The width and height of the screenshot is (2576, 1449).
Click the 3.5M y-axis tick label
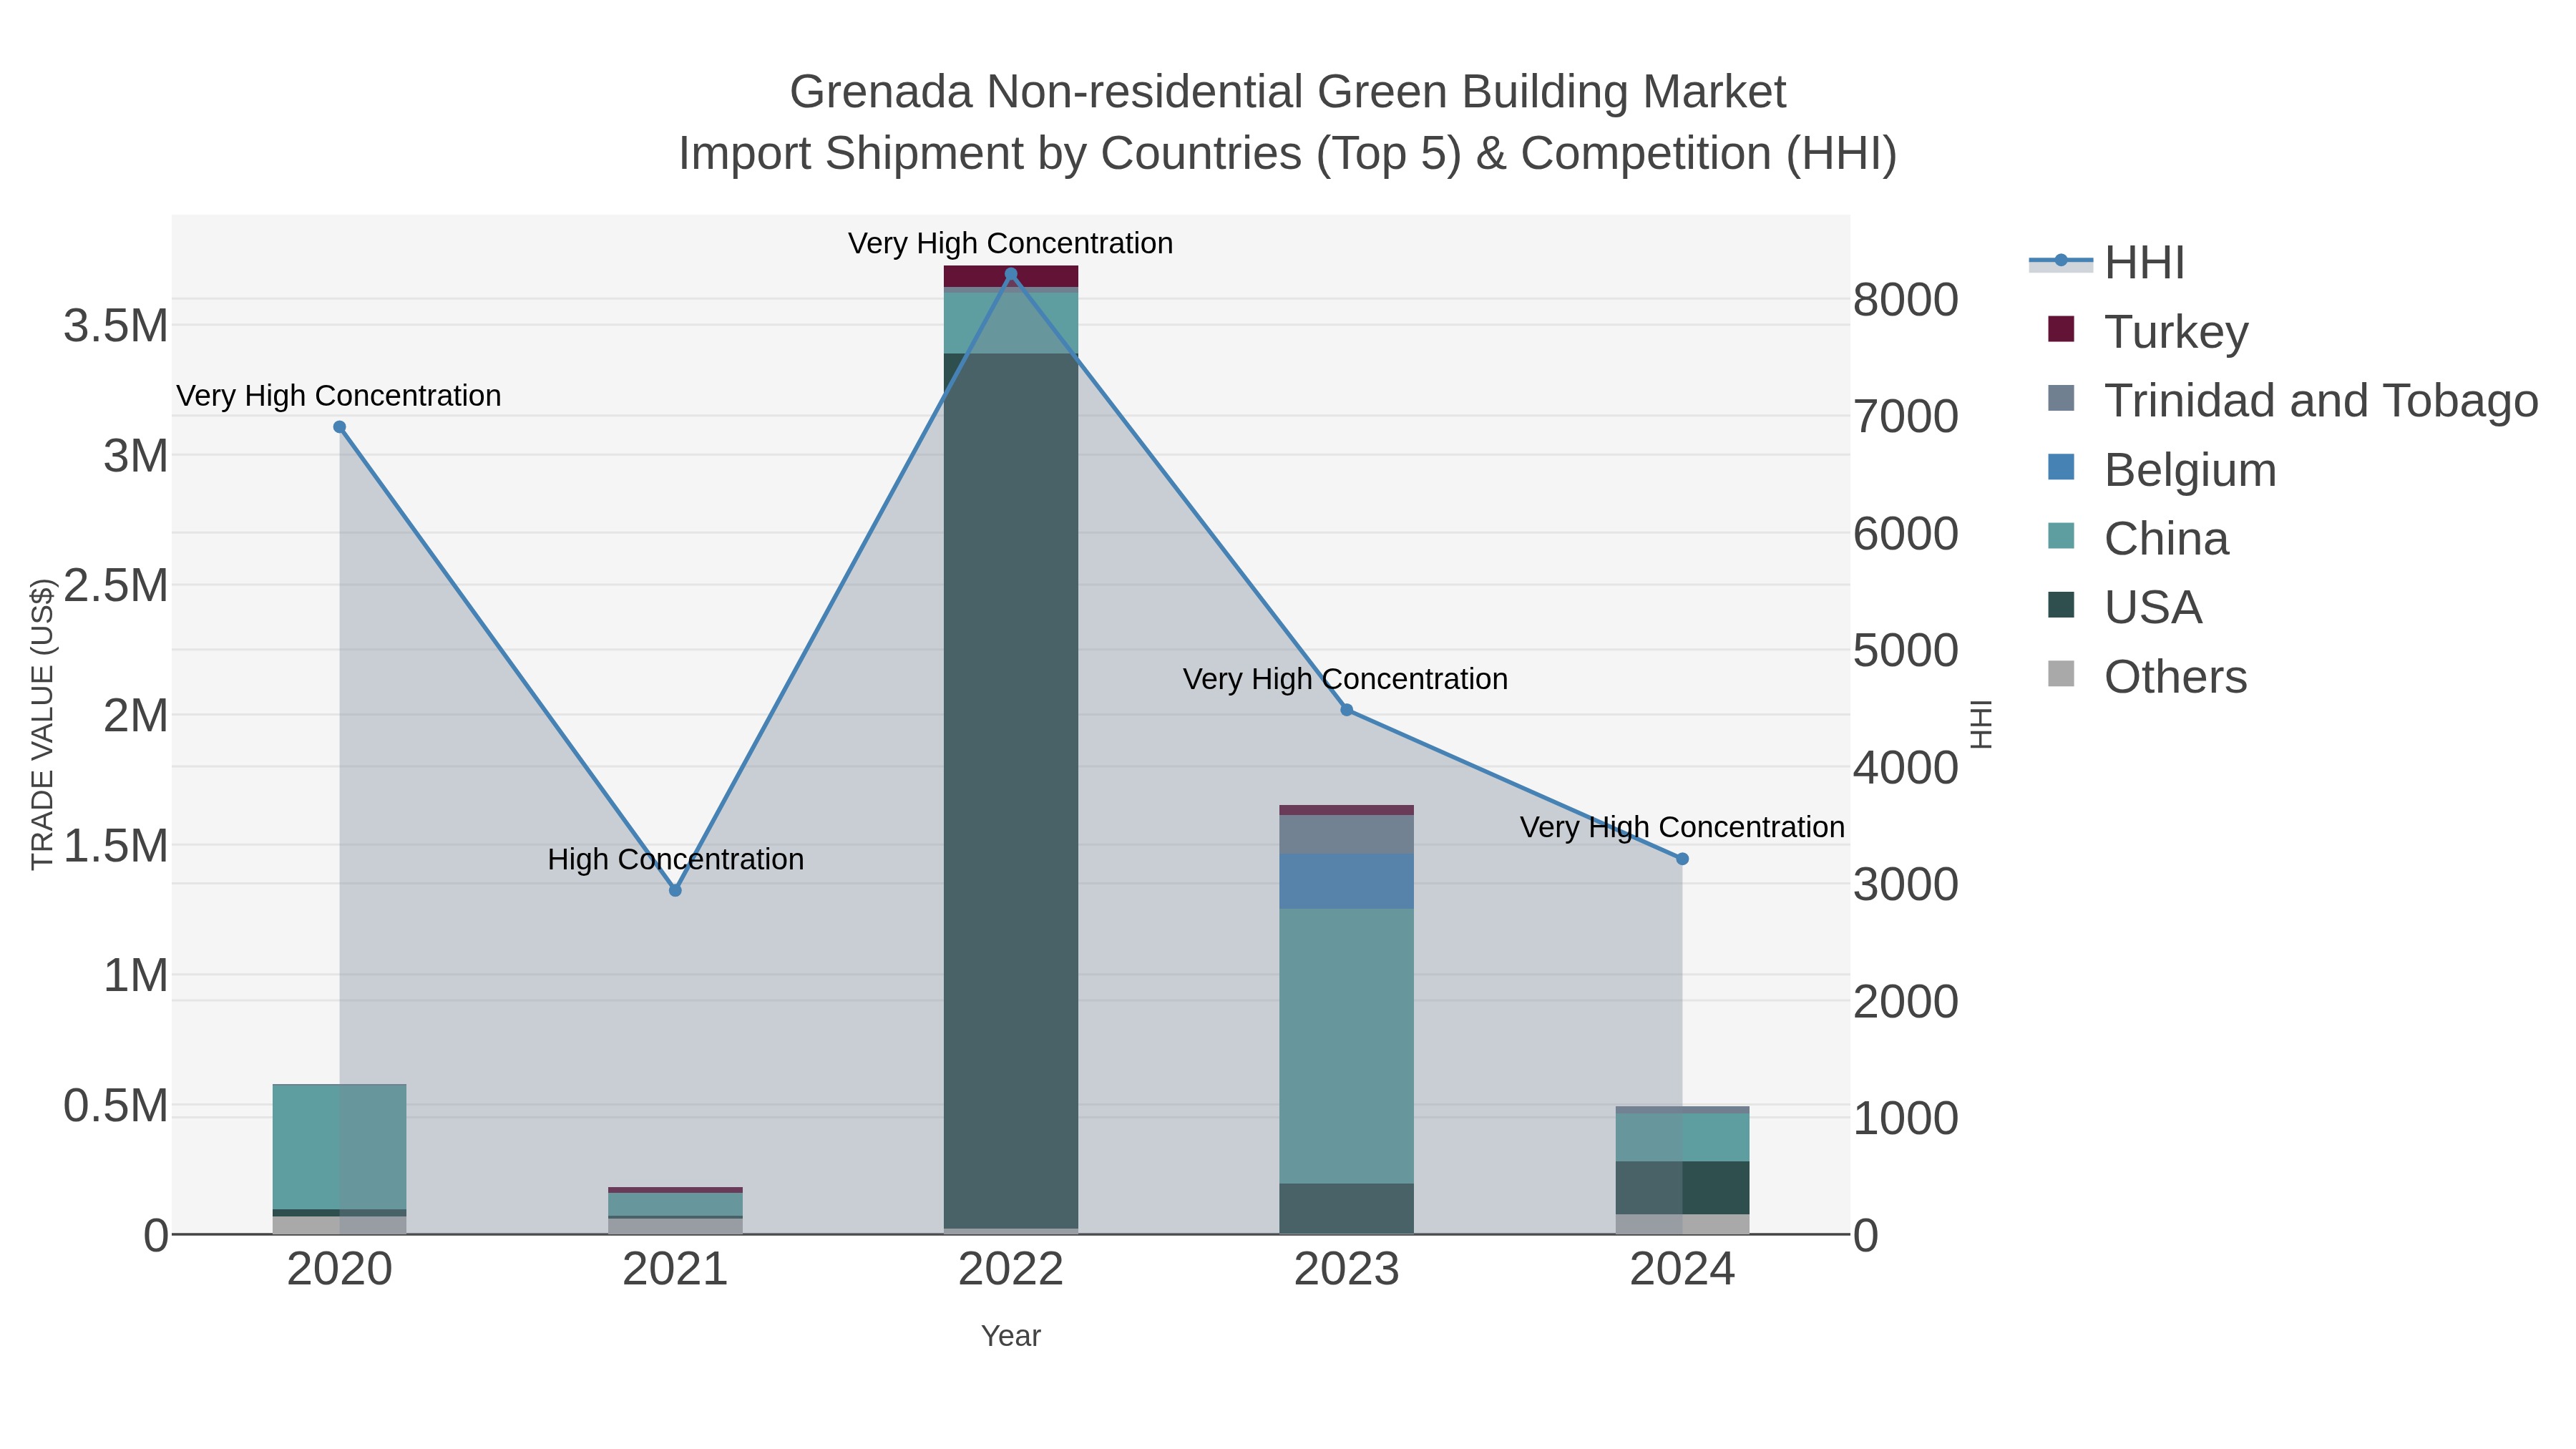click(x=116, y=326)
